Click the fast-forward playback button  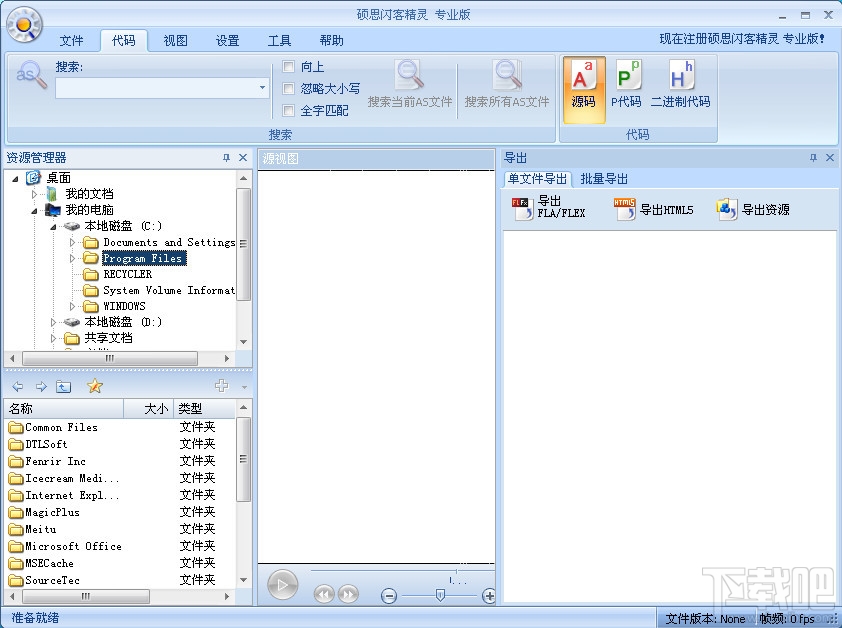pos(348,594)
